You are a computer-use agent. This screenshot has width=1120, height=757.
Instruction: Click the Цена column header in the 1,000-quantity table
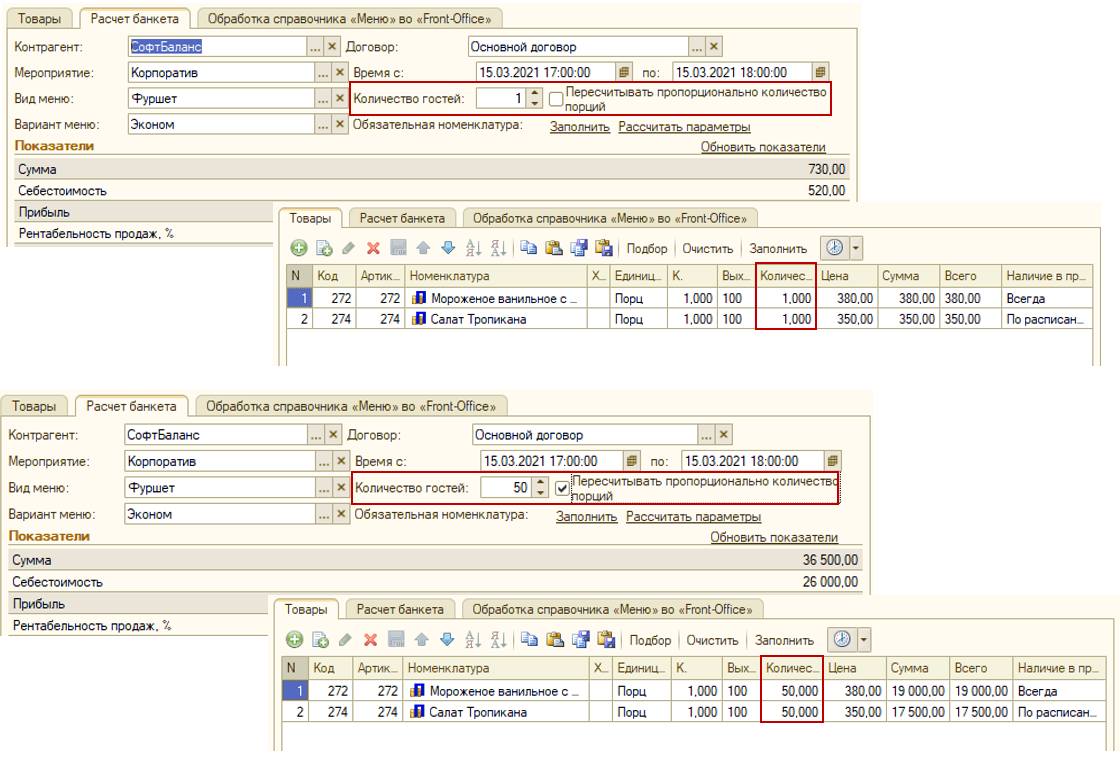(846, 276)
